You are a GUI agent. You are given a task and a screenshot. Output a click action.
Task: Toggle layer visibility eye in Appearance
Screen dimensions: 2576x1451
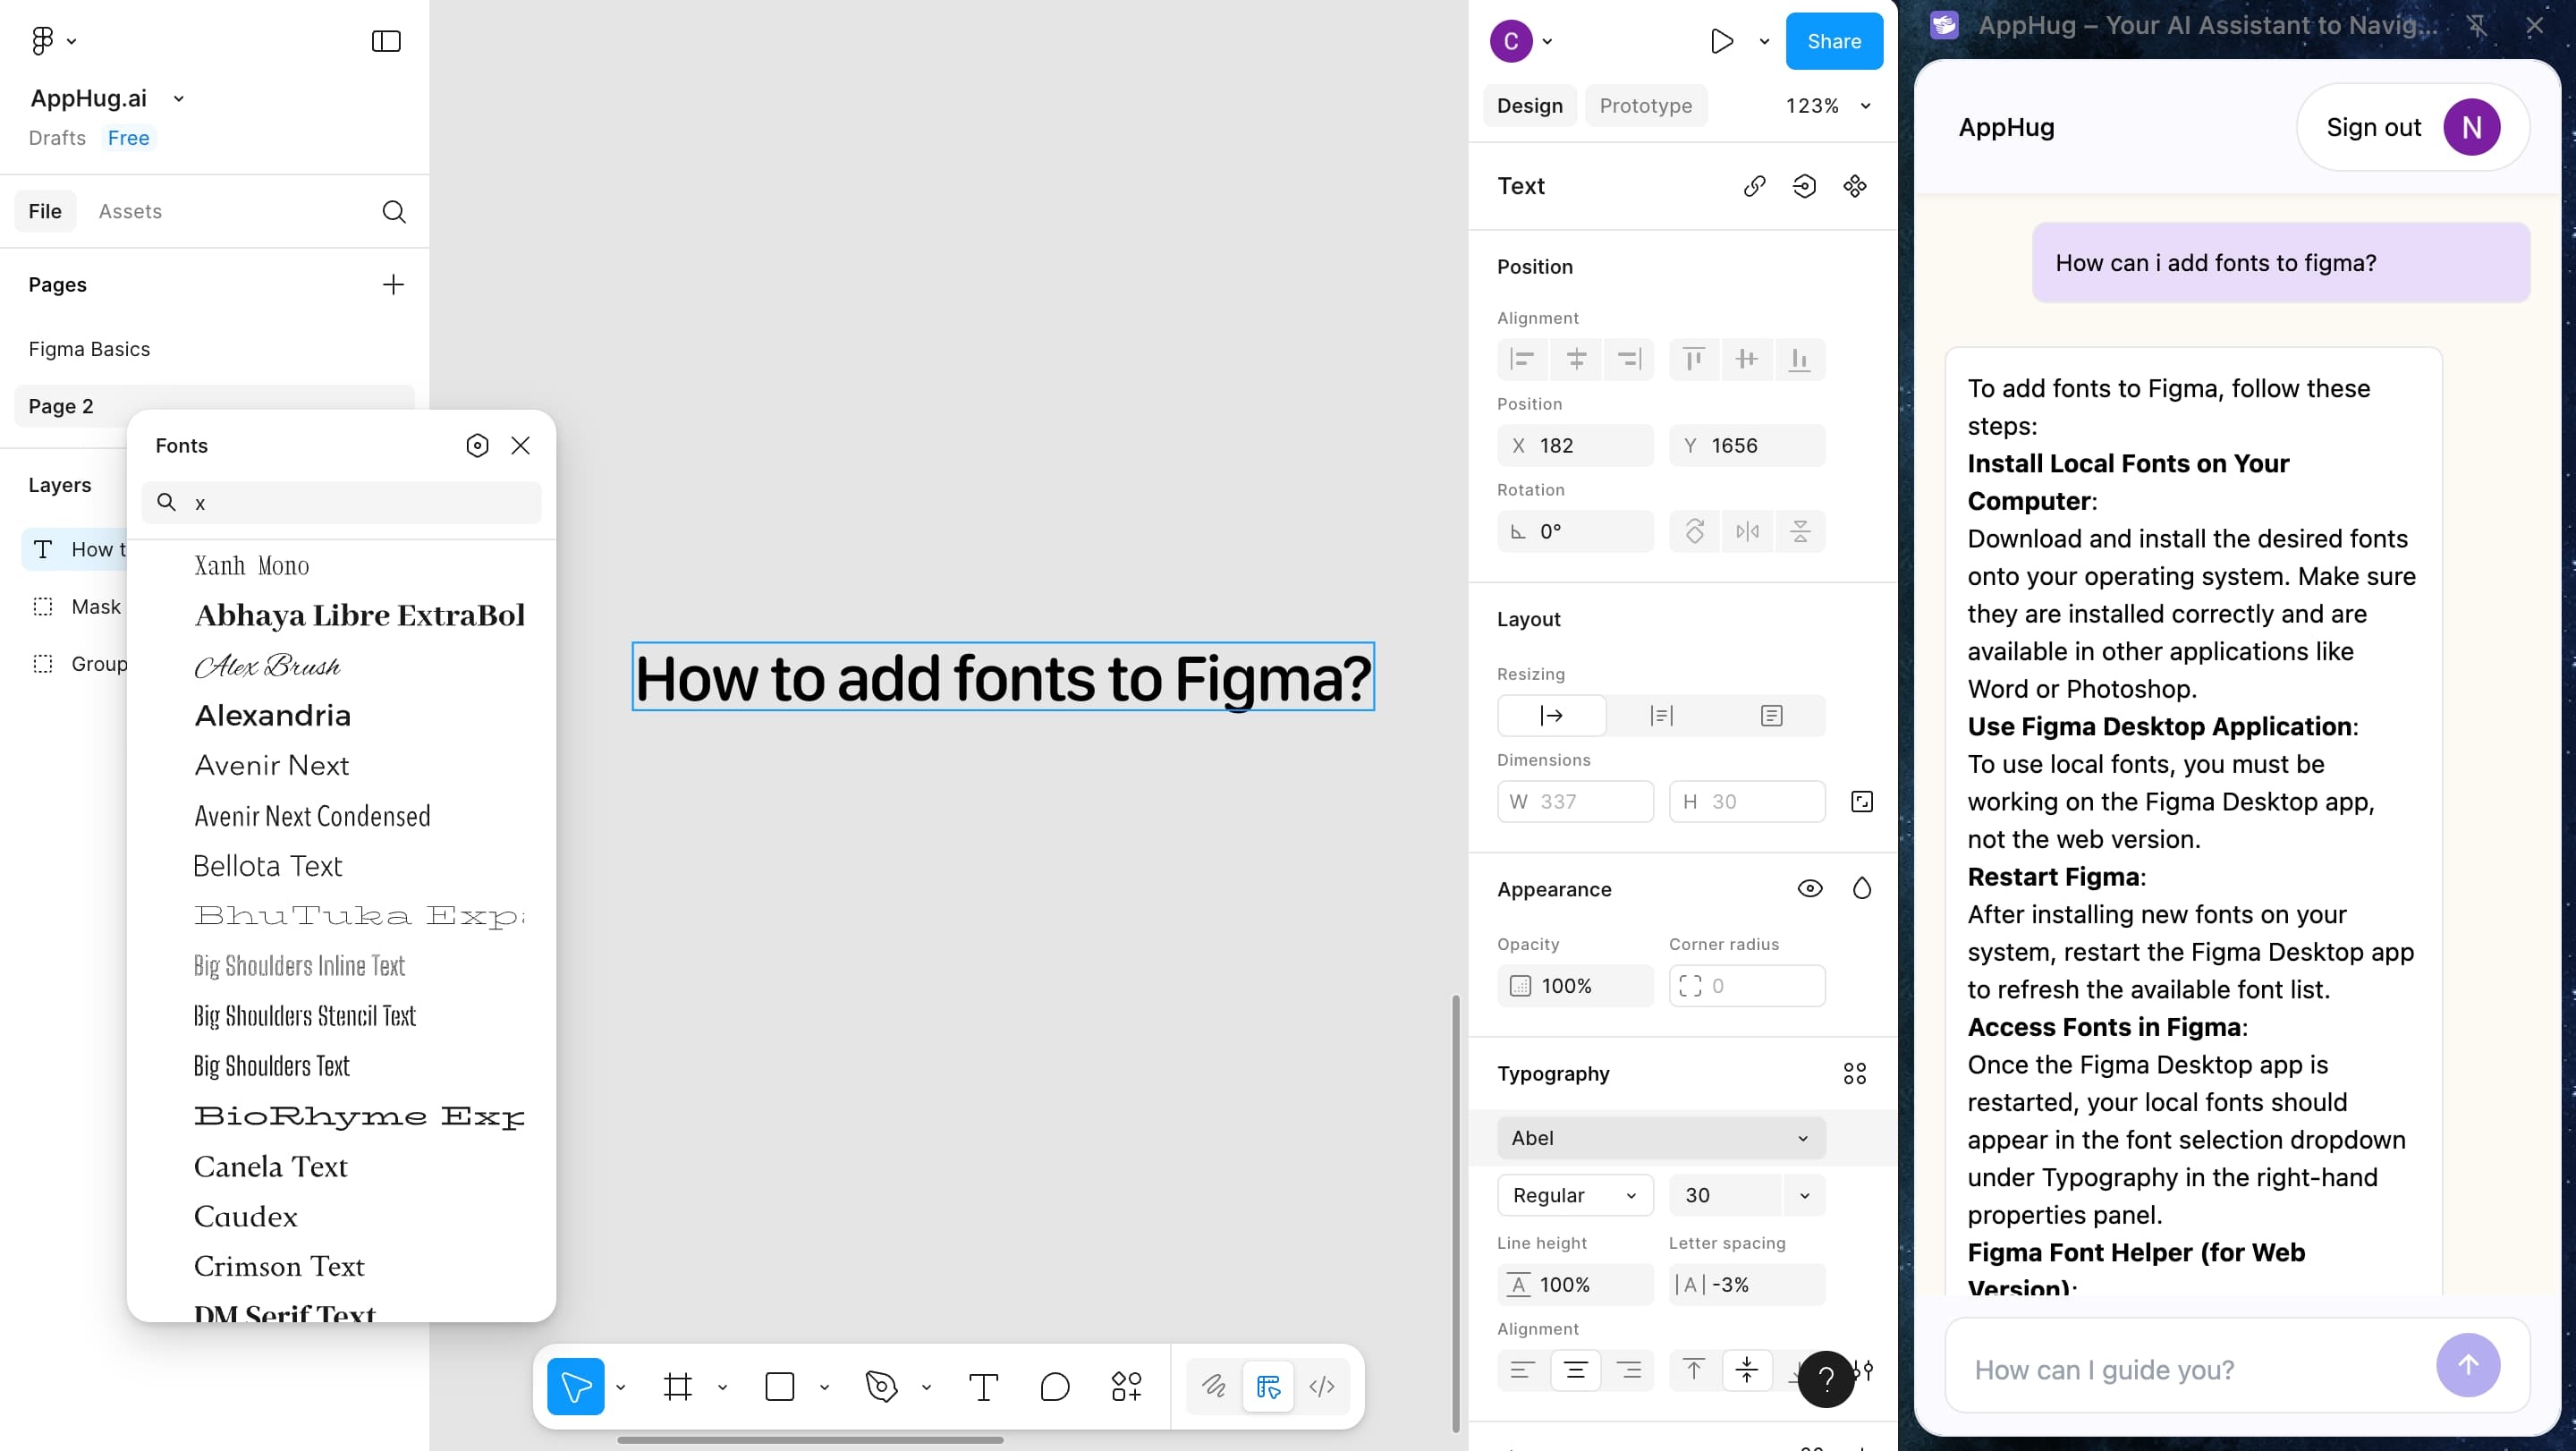pos(1810,888)
